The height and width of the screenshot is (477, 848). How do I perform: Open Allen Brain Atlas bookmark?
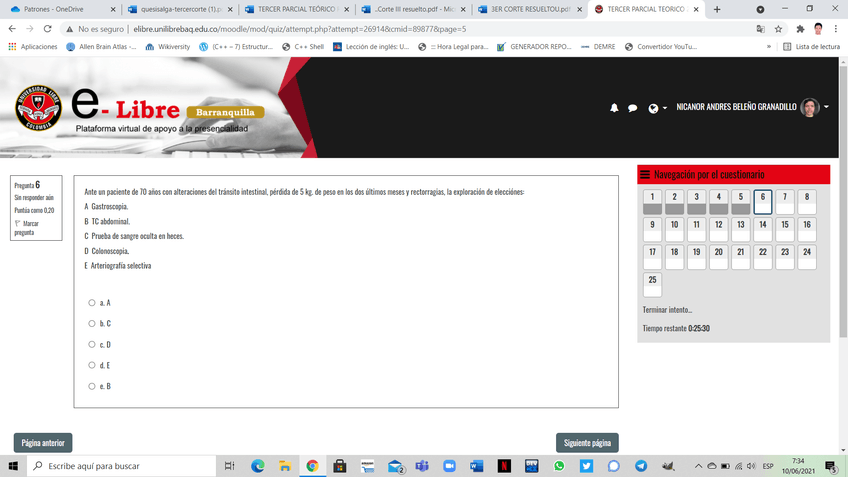tap(101, 47)
